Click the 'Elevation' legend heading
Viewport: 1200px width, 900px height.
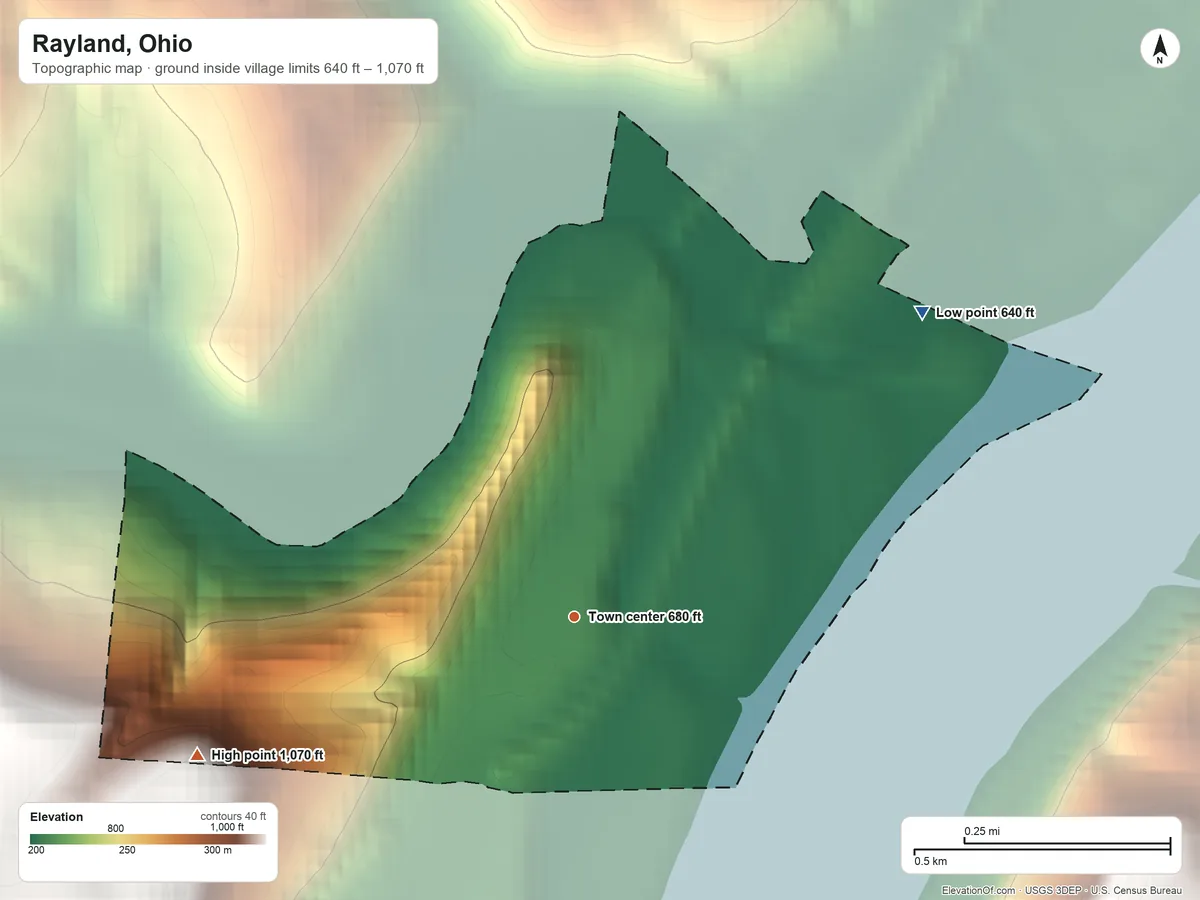[57, 817]
